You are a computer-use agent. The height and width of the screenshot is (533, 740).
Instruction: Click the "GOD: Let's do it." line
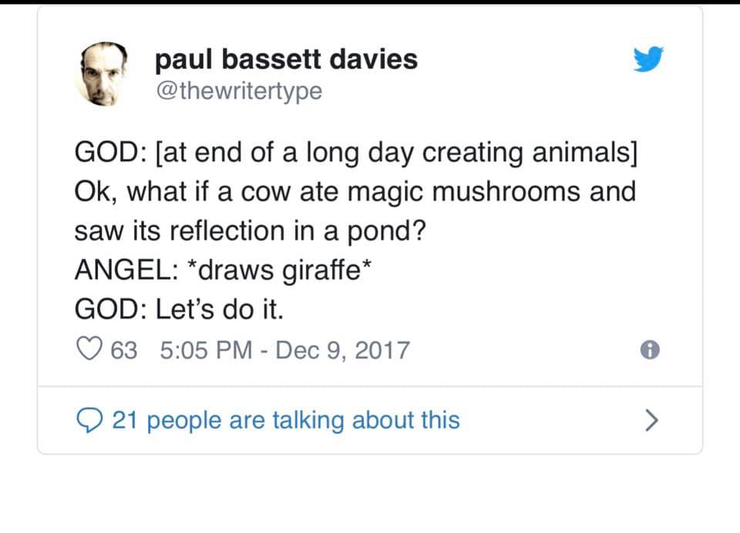(x=180, y=308)
